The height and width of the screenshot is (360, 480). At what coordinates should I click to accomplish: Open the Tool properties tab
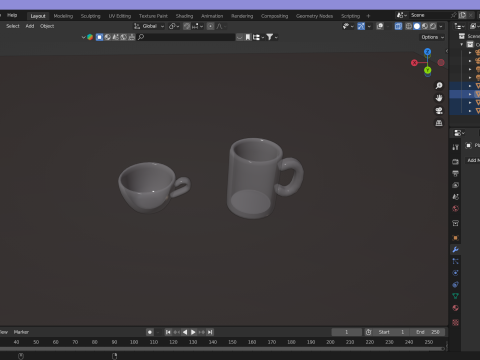(x=455, y=147)
